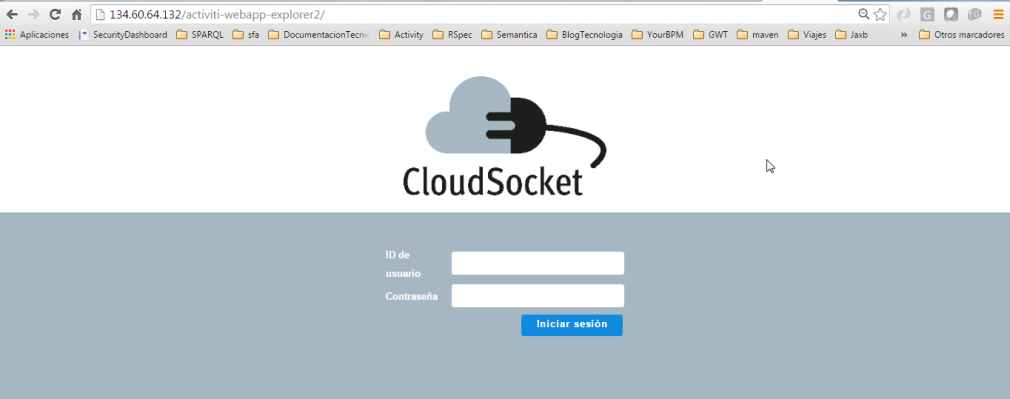This screenshot has height=399, width=1010.
Task: Open the BlogTecnologia bookmarks folder
Action: tap(585, 35)
